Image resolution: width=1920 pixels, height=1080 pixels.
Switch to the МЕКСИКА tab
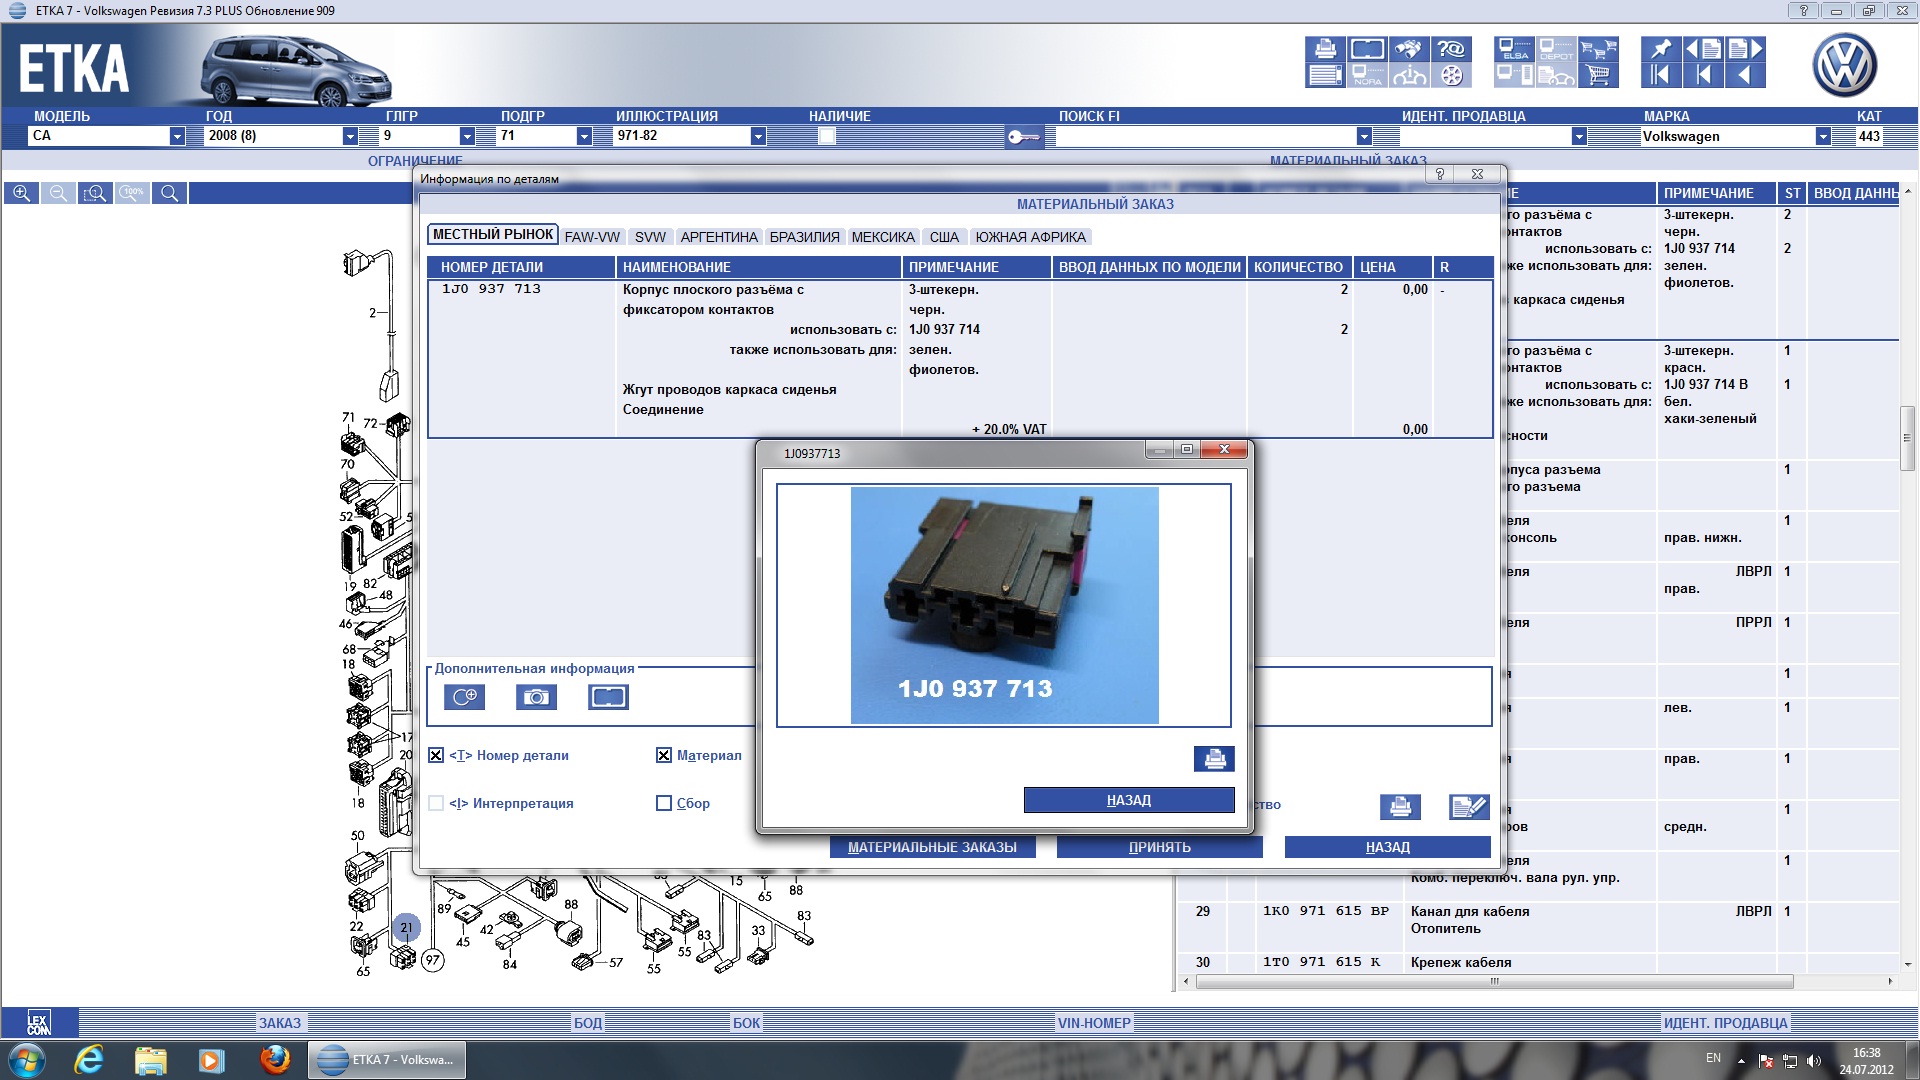(x=883, y=237)
